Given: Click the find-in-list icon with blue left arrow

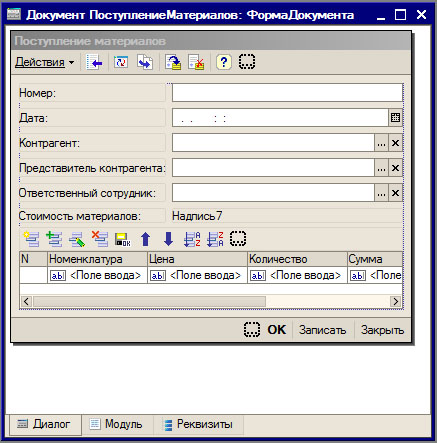Looking at the screenshot, I should (x=94, y=62).
